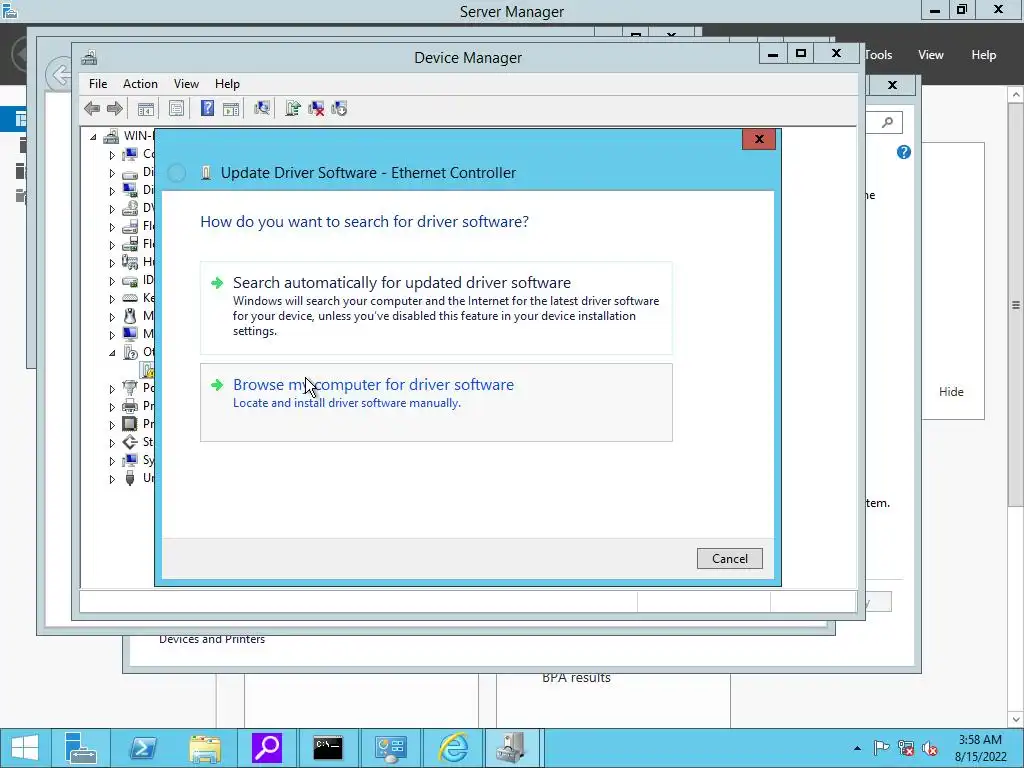
Task: Open Server Manager Help menu
Action: coord(984,55)
